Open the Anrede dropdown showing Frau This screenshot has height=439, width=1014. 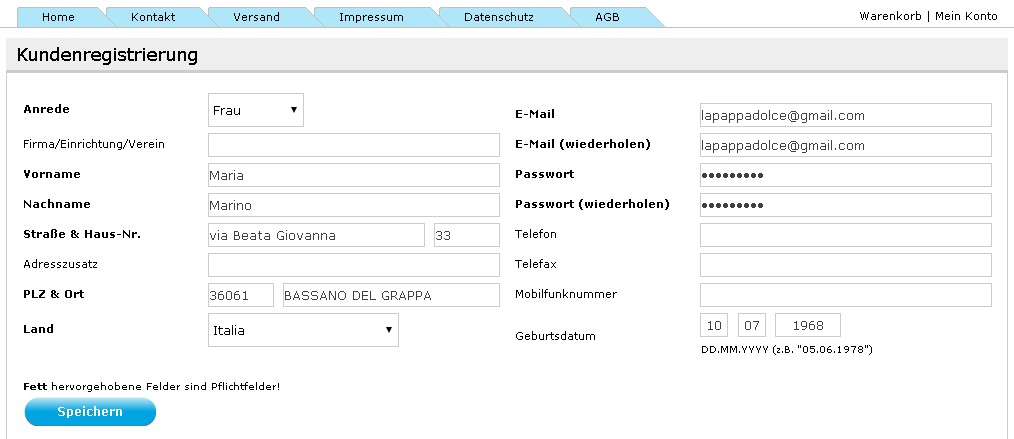pos(255,110)
